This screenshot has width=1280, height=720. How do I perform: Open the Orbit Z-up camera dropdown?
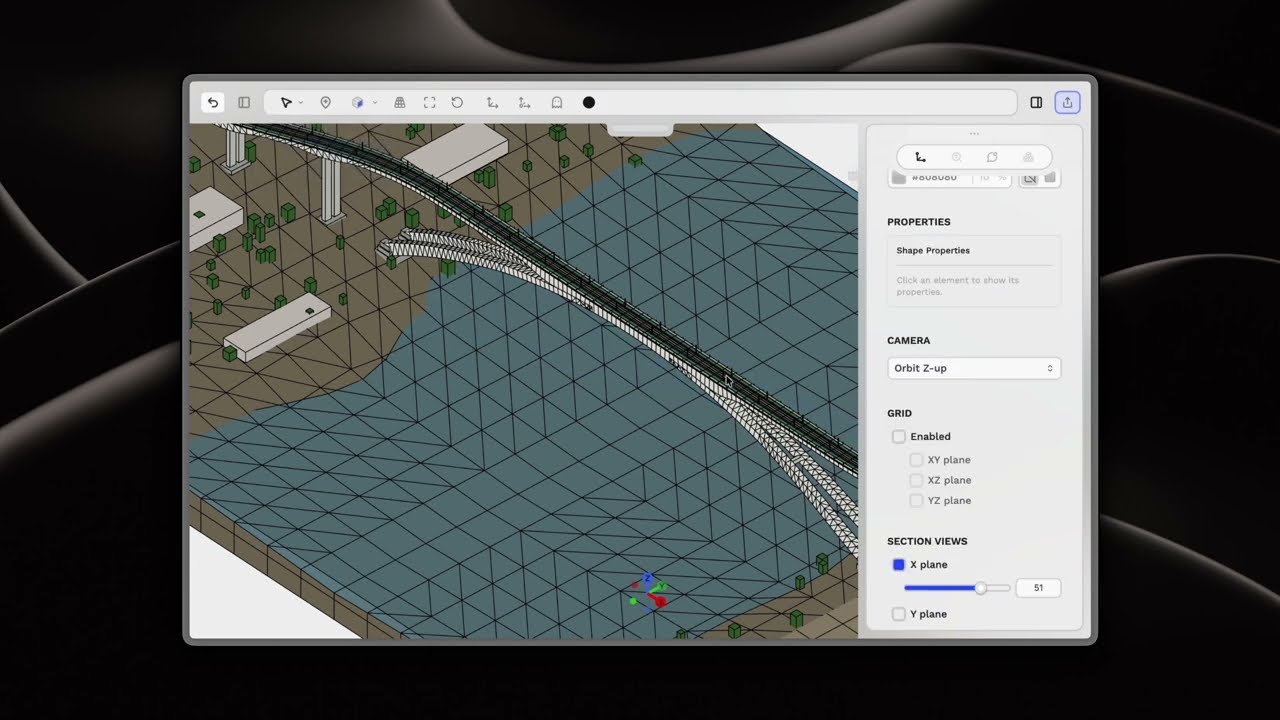974,368
